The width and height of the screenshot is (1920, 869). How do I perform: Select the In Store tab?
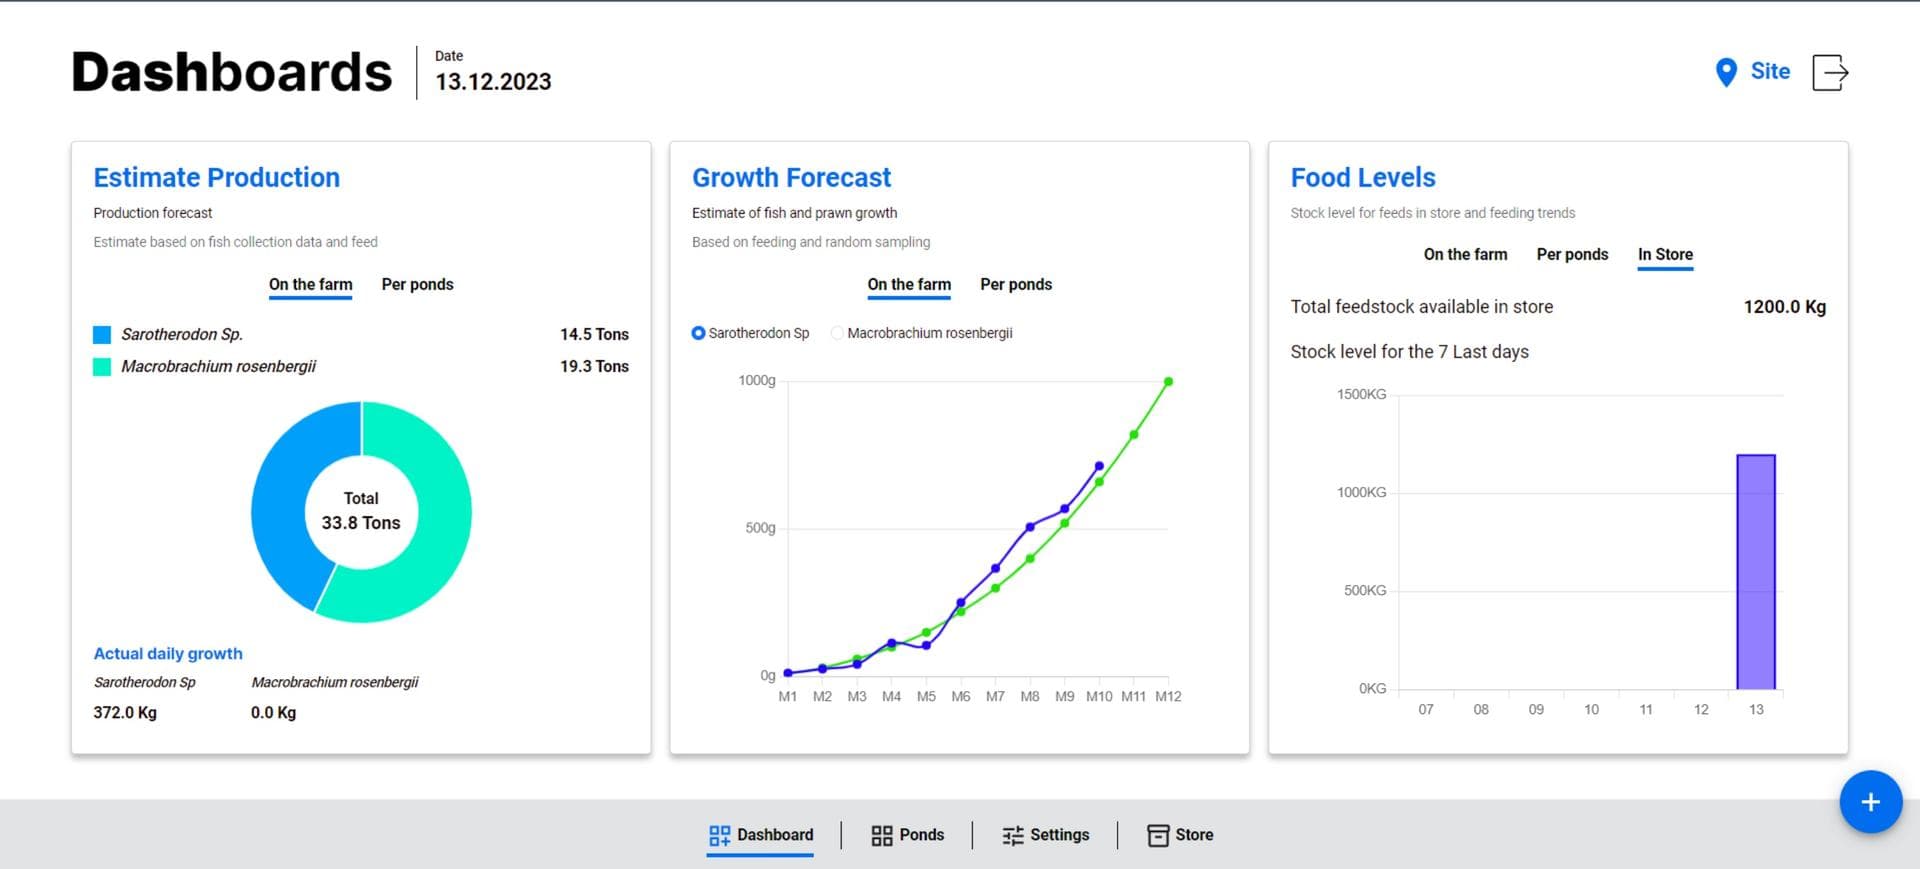tap(1664, 254)
